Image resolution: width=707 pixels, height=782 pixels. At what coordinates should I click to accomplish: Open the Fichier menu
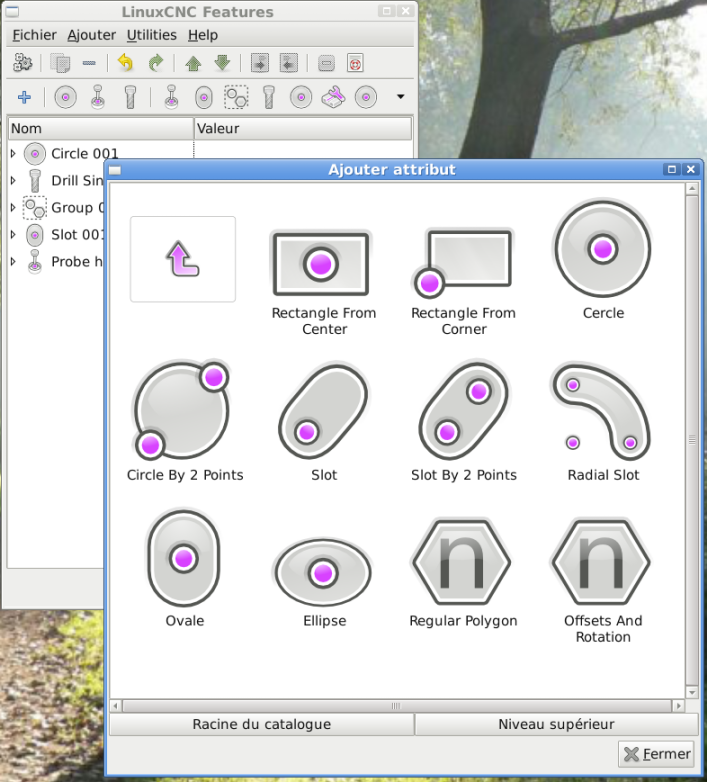click(34, 35)
